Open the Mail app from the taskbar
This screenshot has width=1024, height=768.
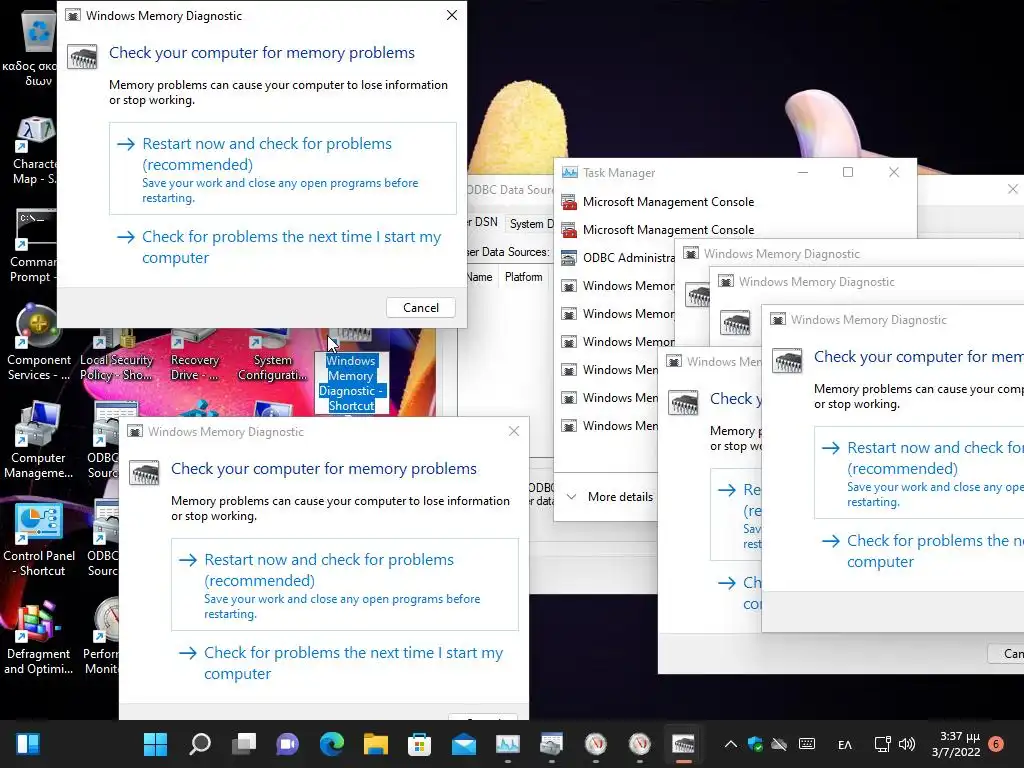pyautogui.click(x=464, y=744)
